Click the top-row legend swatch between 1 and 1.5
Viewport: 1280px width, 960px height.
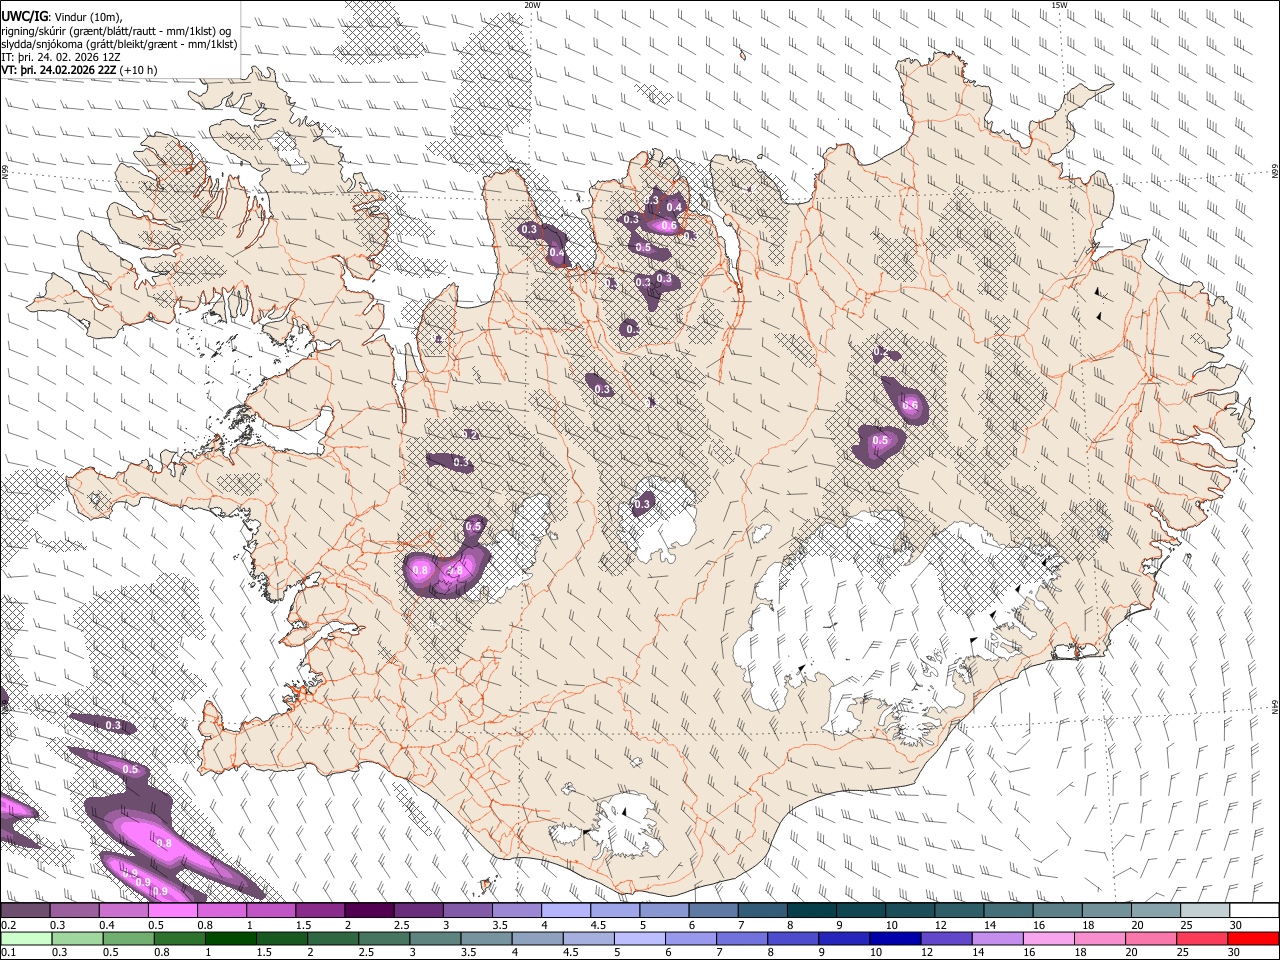point(270,911)
